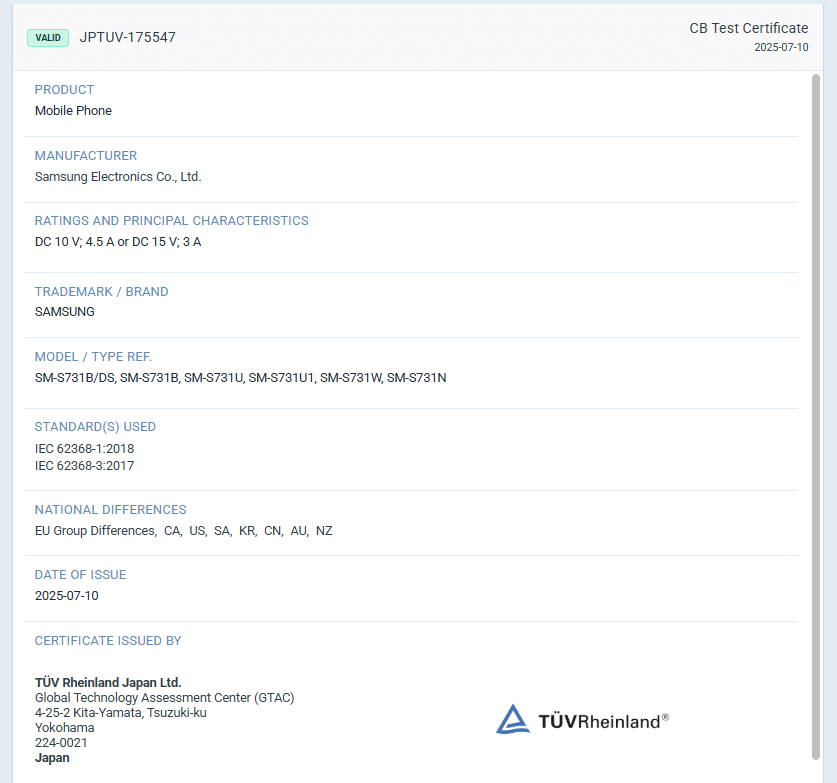Click the CB Test Certificate heading
The height and width of the screenshot is (783, 837).
[x=748, y=28]
